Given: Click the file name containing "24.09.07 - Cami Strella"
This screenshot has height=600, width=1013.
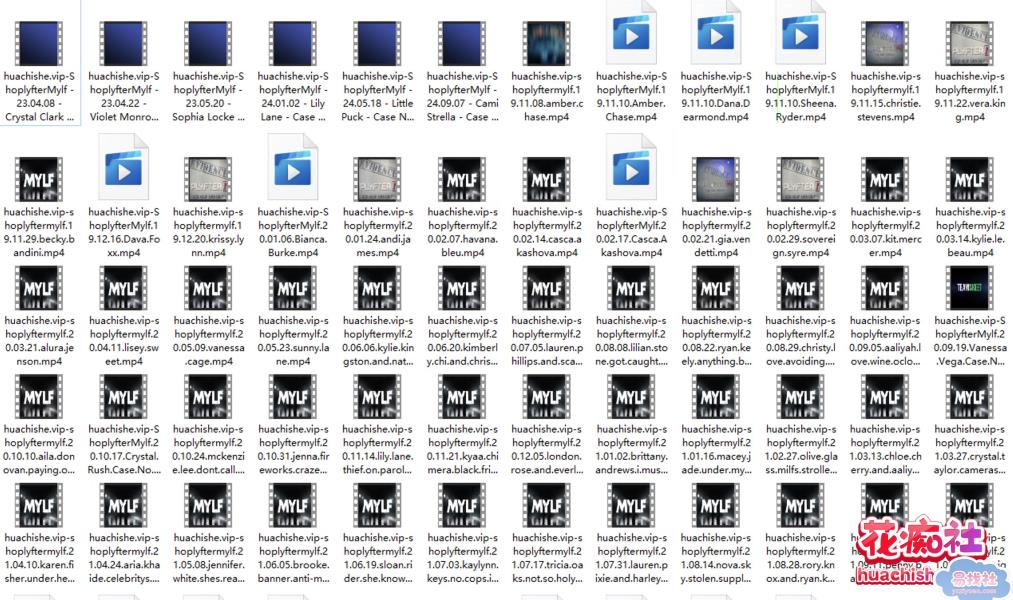Looking at the screenshot, I should pyautogui.click(x=462, y=96).
